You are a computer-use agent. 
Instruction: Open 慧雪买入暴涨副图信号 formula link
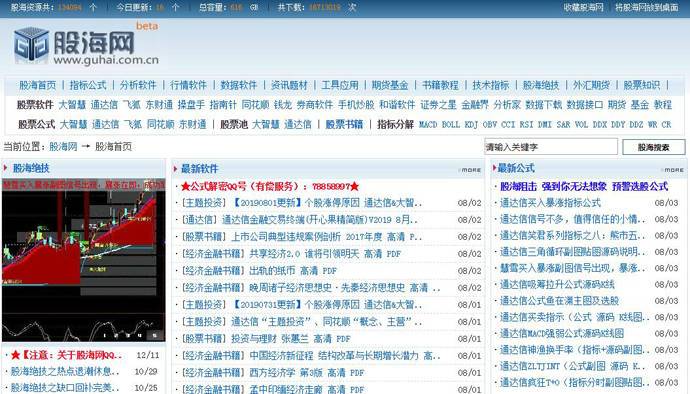(x=572, y=268)
